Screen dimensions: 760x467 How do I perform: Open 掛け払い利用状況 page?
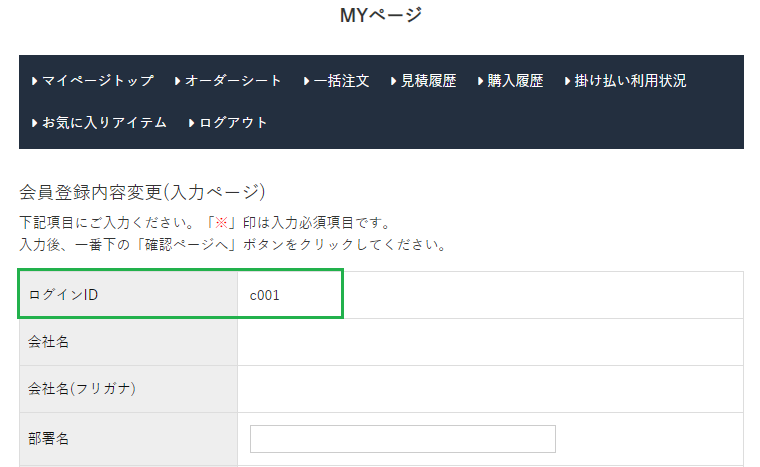click(630, 81)
